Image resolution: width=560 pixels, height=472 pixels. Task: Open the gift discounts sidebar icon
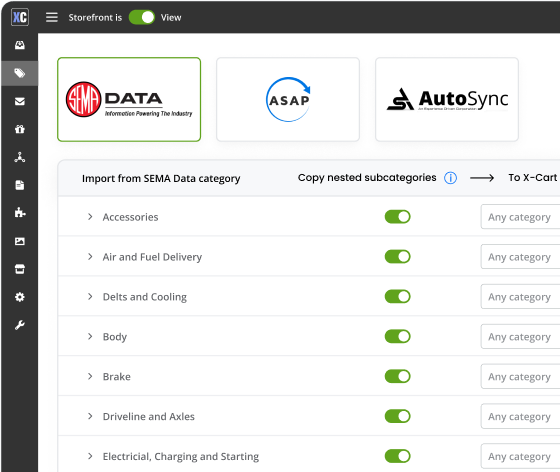[20, 129]
